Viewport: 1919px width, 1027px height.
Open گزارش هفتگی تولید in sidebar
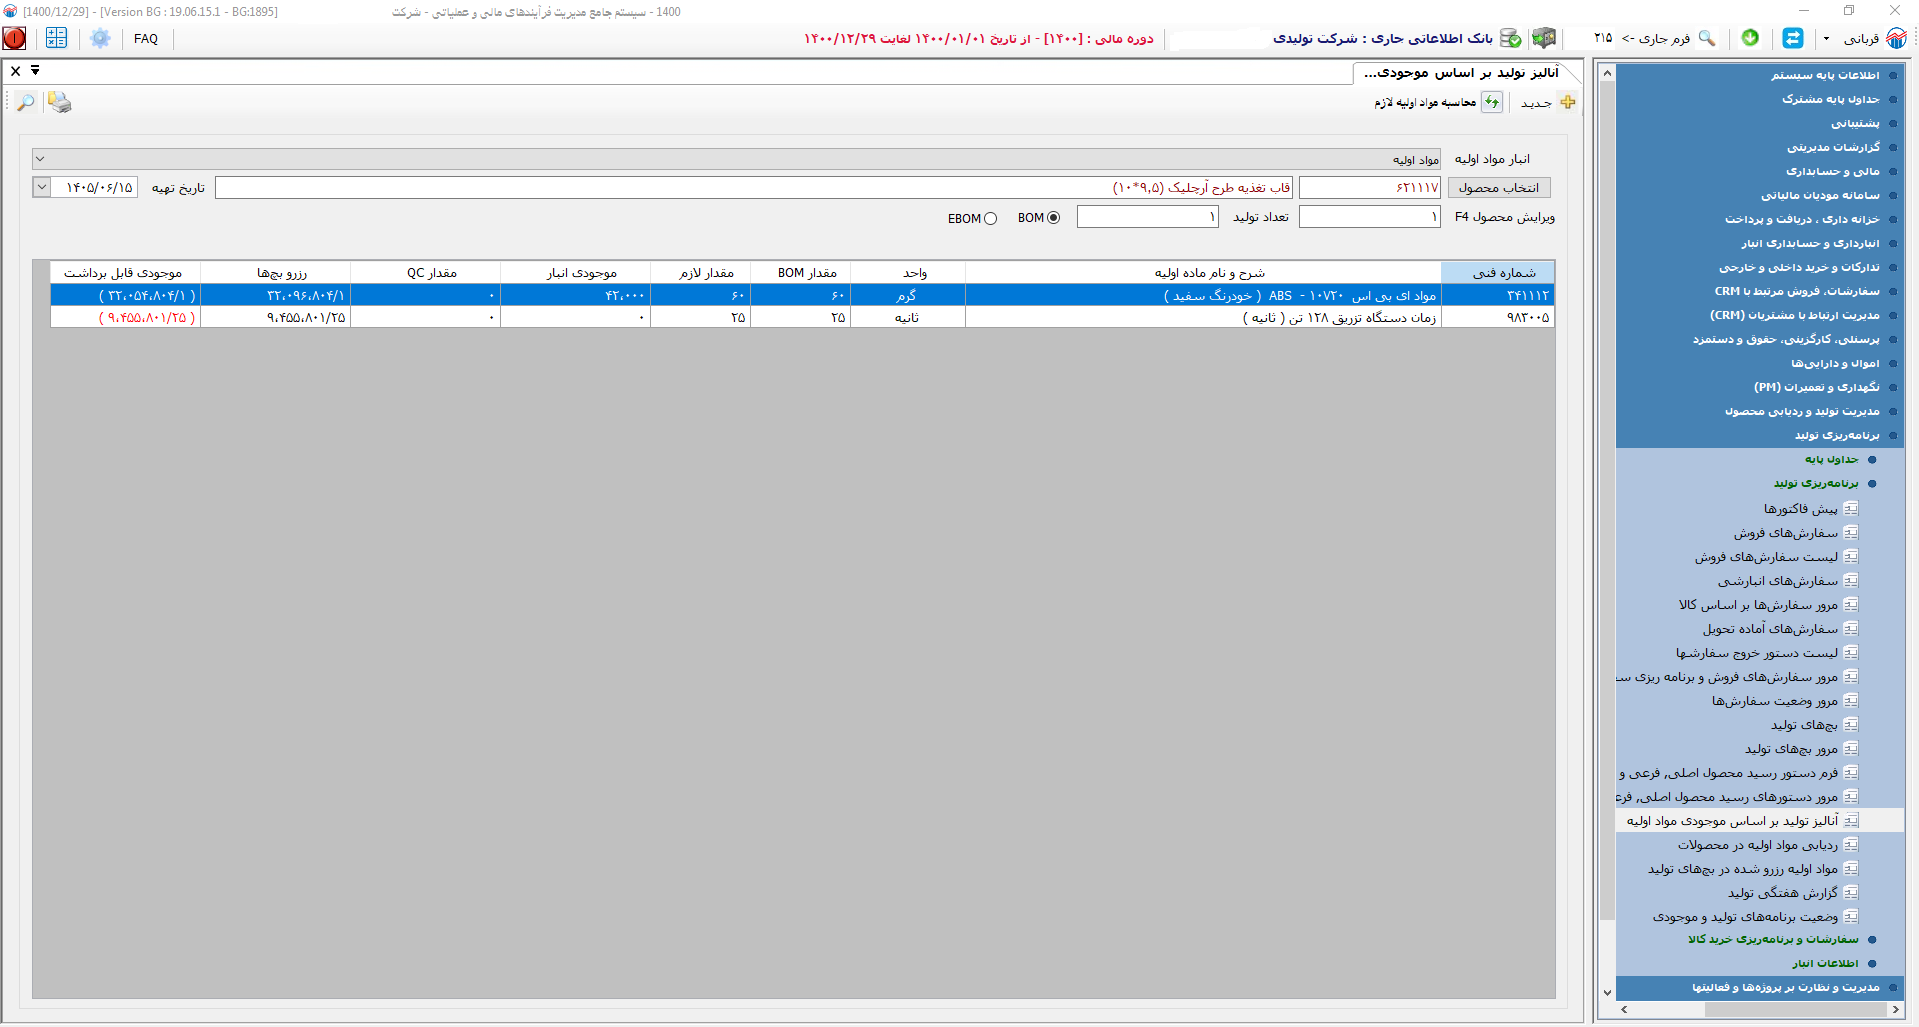pyautogui.click(x=1782, y=893)
